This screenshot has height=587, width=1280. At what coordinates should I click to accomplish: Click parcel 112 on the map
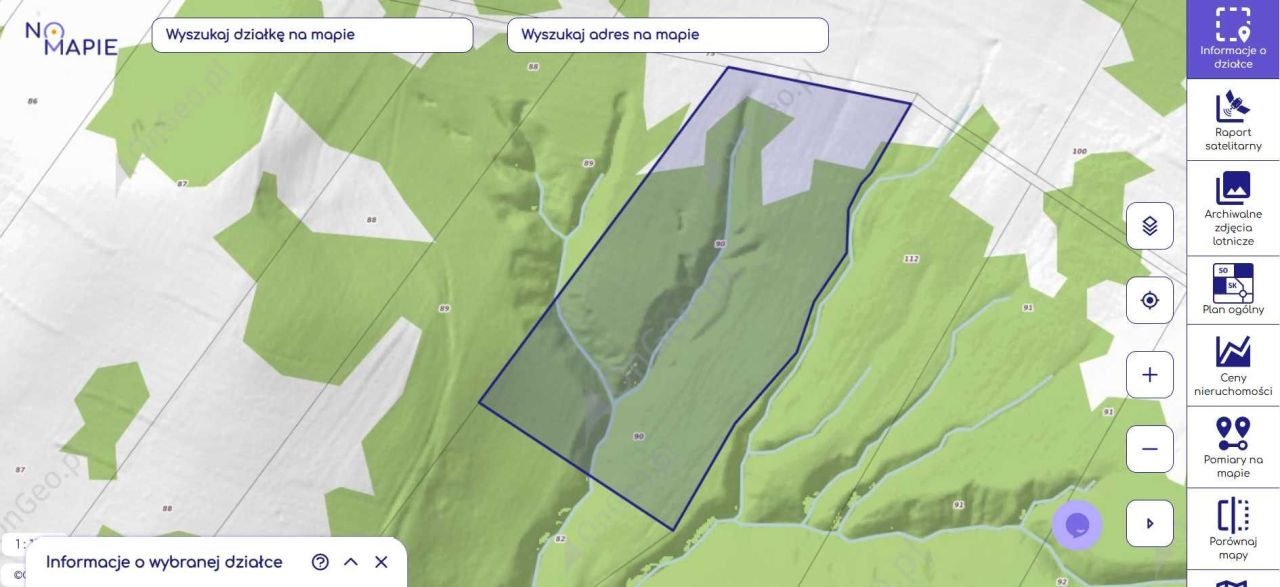point(910,258)
